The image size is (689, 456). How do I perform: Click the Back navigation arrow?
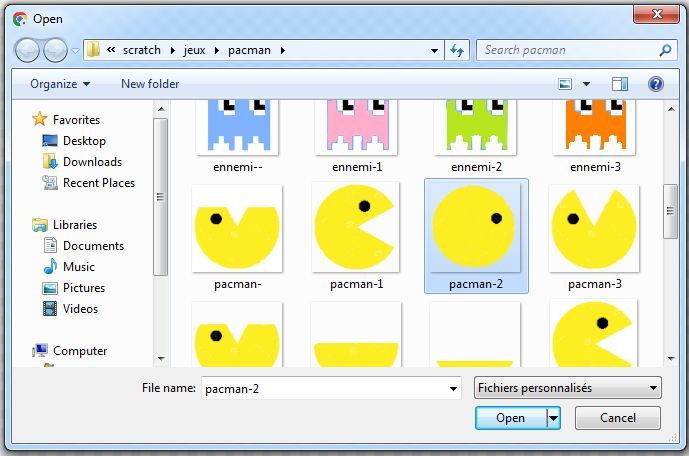coord(27,51)
